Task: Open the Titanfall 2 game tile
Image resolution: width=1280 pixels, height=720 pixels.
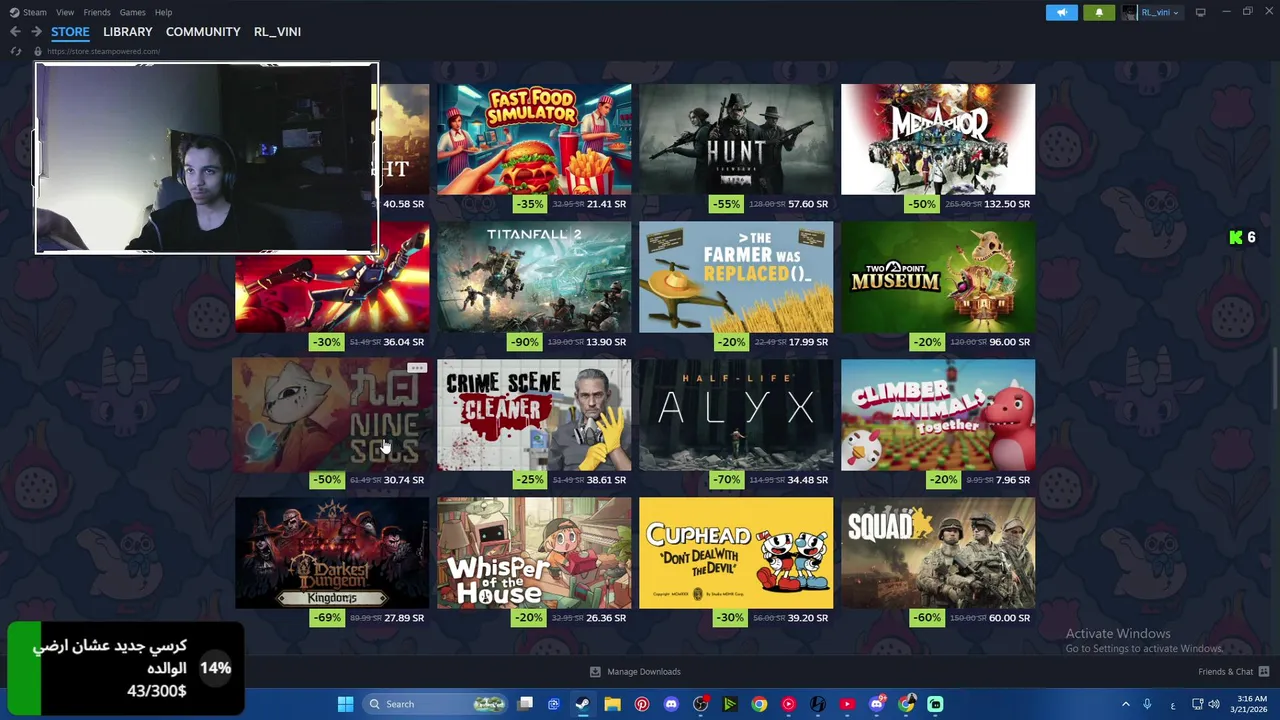Action: click(x=534, y=277)
